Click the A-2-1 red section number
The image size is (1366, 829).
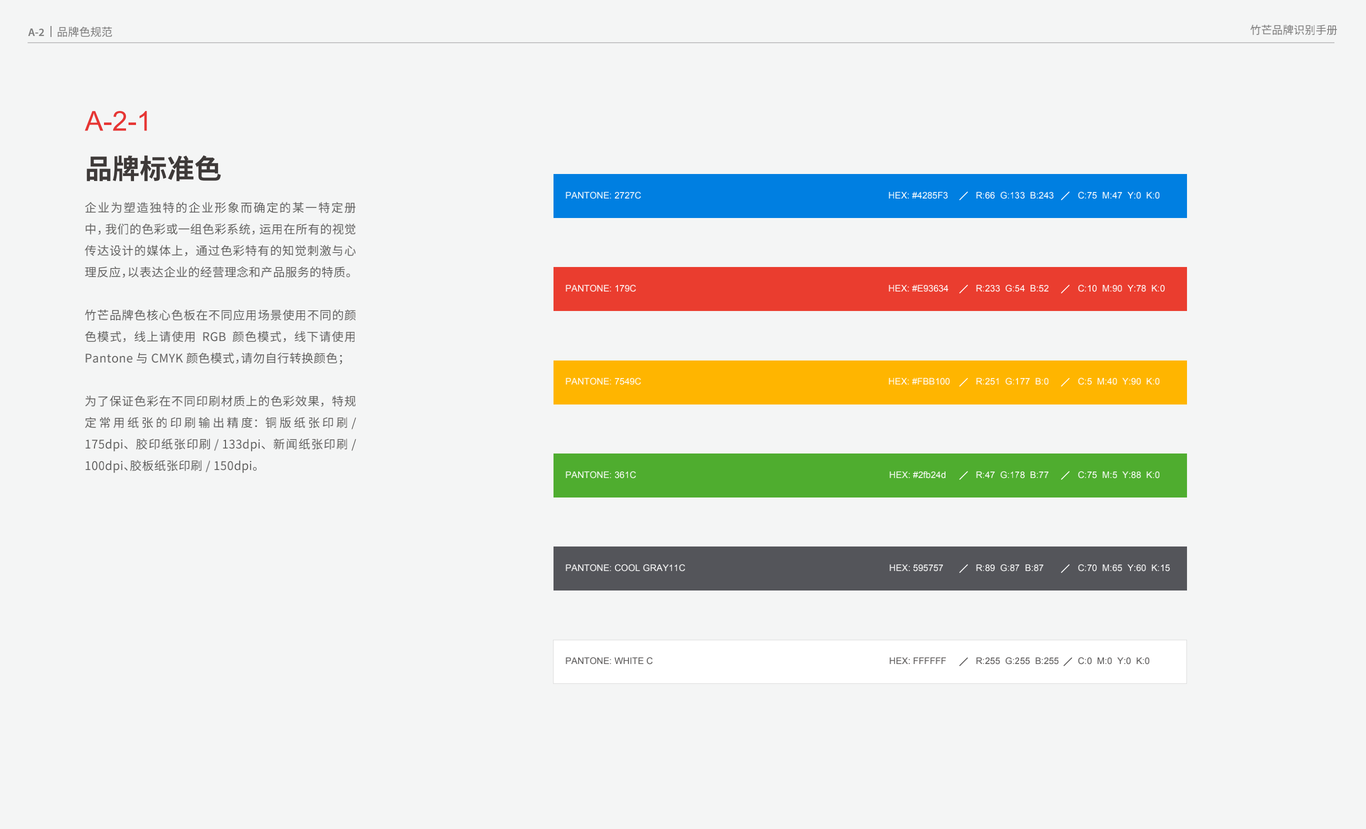point(118,122)
